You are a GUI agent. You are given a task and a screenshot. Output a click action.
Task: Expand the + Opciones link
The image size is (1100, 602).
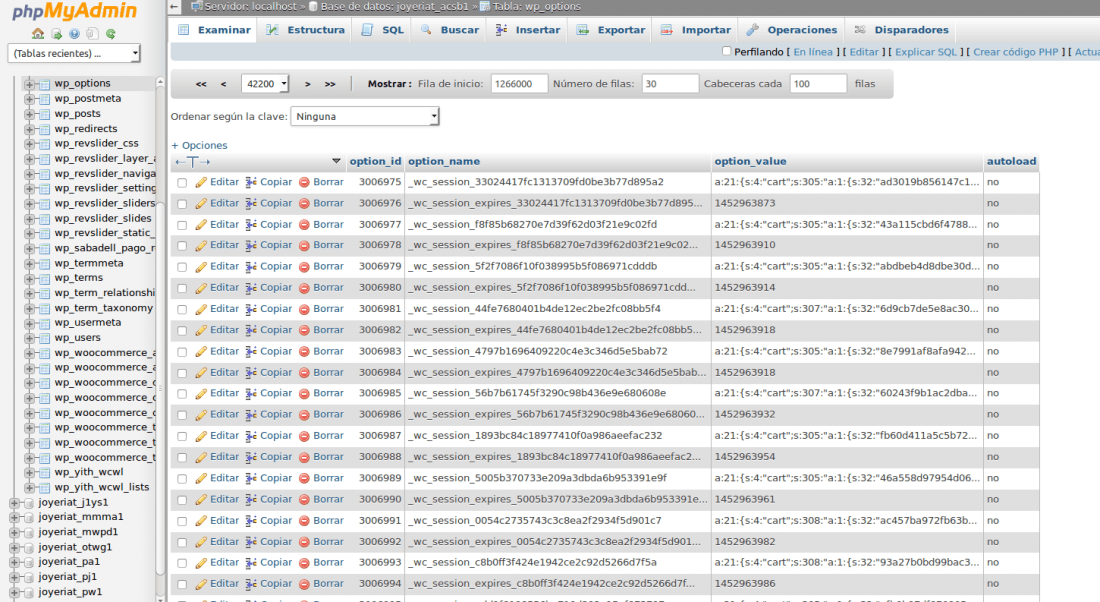199,145
